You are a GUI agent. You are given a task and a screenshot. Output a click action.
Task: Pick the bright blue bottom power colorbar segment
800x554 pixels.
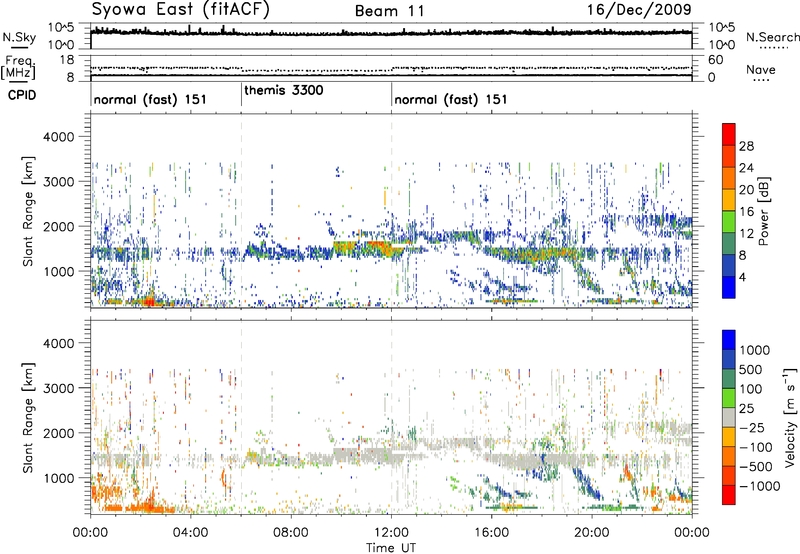pyautogui.click(x=729, y=287)
